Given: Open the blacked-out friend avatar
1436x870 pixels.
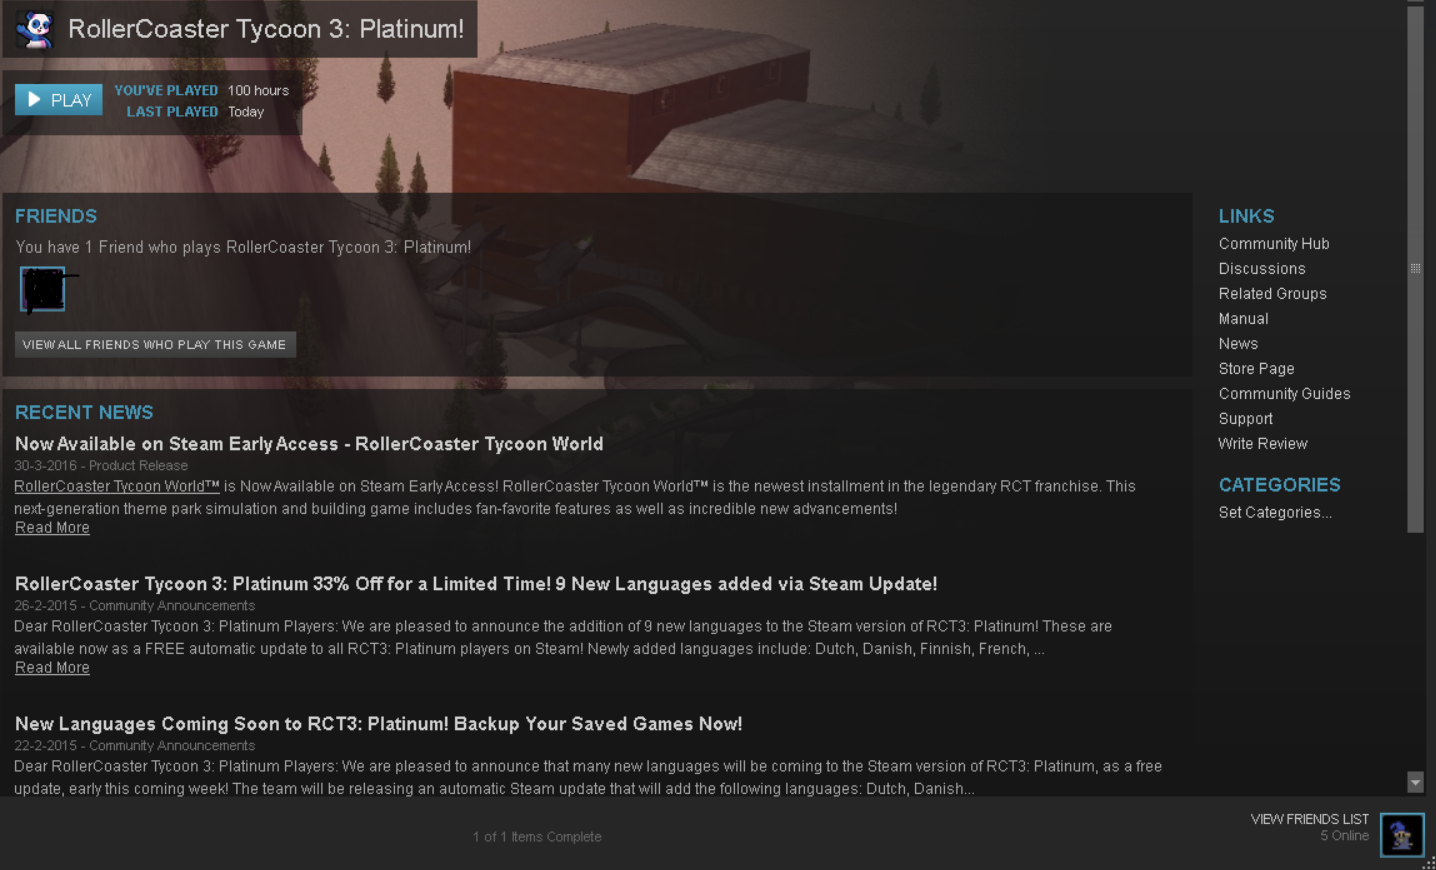Looking at the screenshot, I should (43, 290).
